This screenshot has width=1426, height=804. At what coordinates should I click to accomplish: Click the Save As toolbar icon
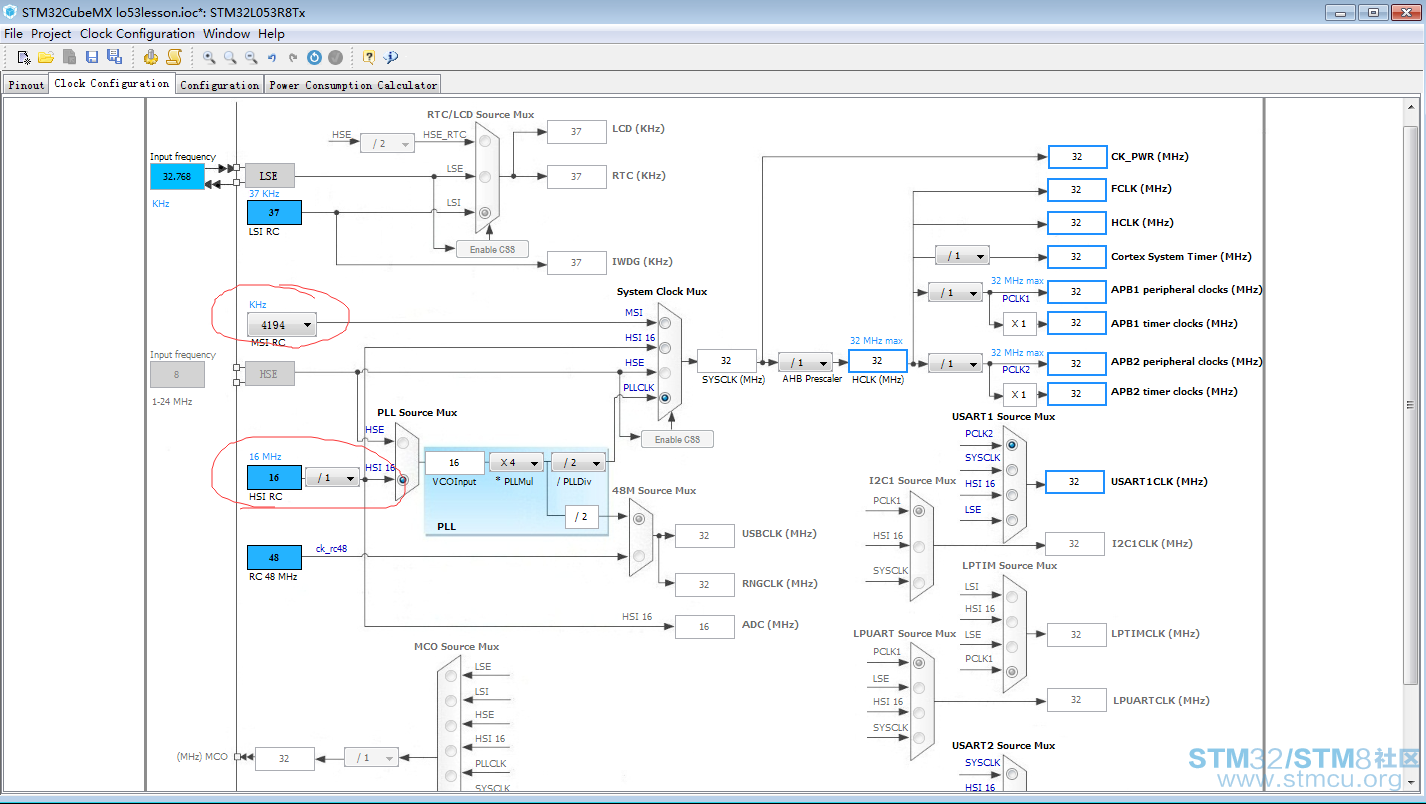click(x=114, y=57)
